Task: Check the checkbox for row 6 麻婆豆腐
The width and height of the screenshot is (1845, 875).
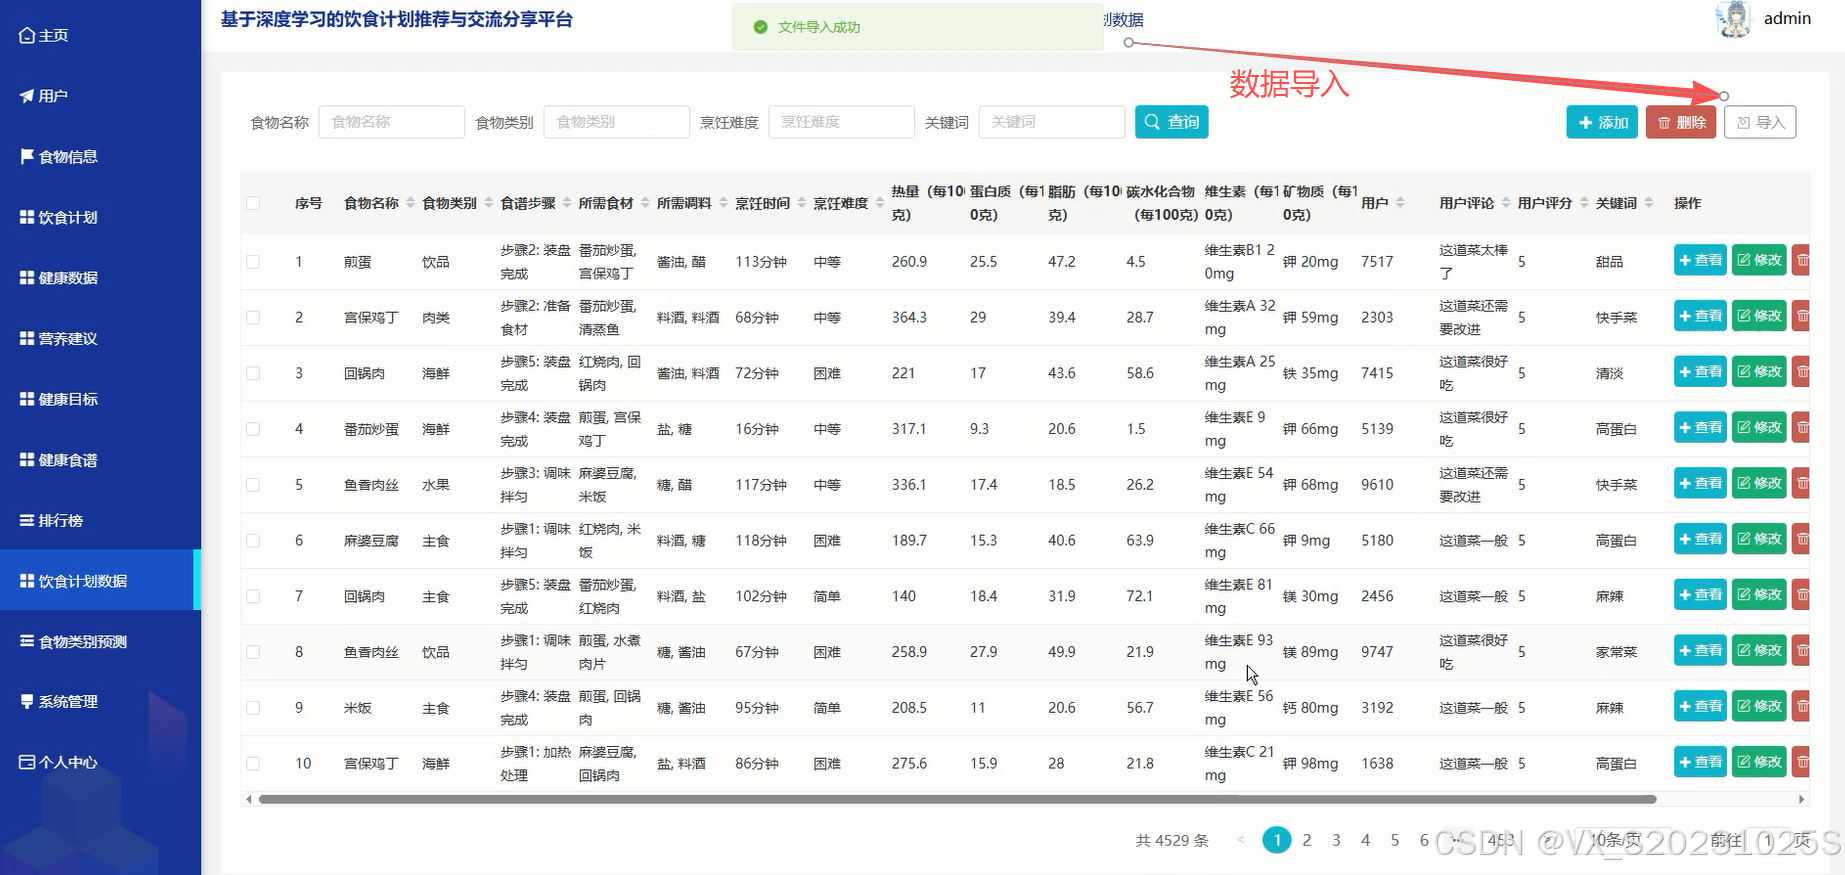Action: tap(253, 541)
